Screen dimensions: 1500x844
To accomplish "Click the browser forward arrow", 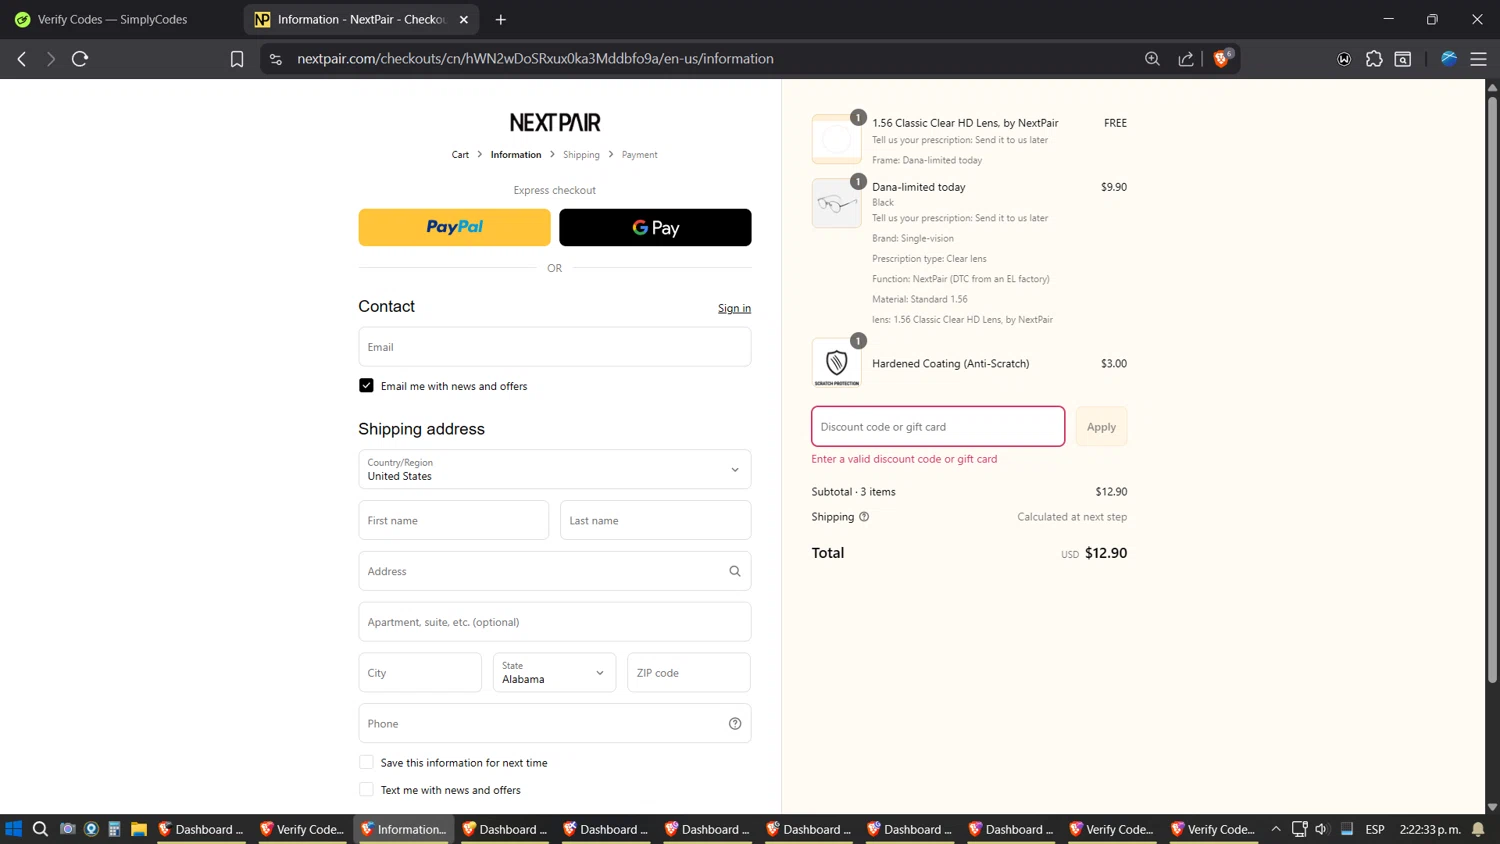I will [51, 59].
